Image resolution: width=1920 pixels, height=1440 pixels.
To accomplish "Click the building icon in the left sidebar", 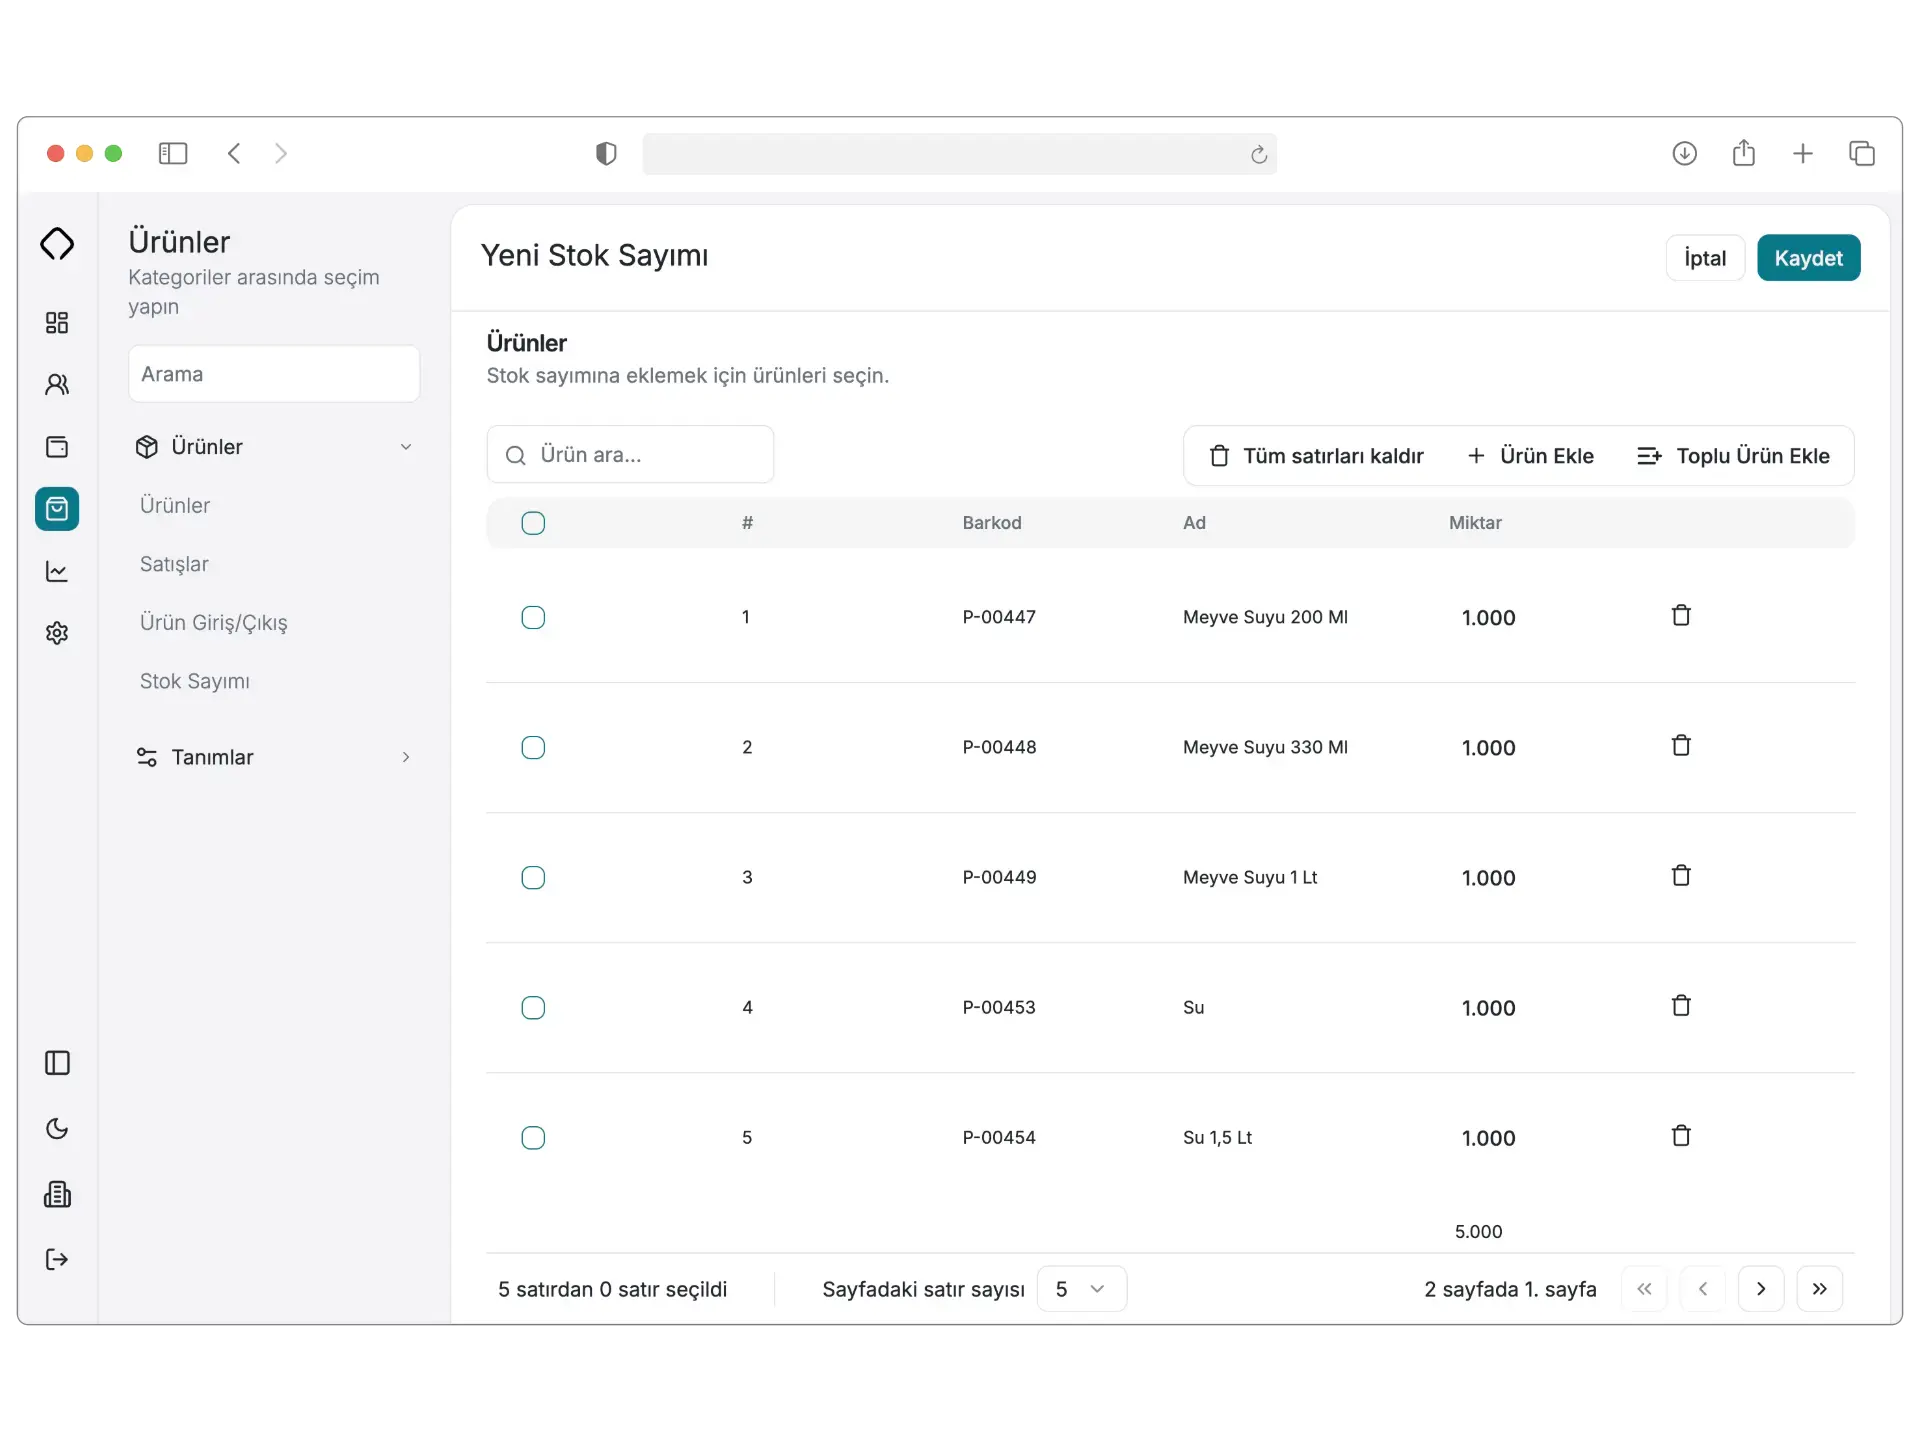I will click(57, 1194).
